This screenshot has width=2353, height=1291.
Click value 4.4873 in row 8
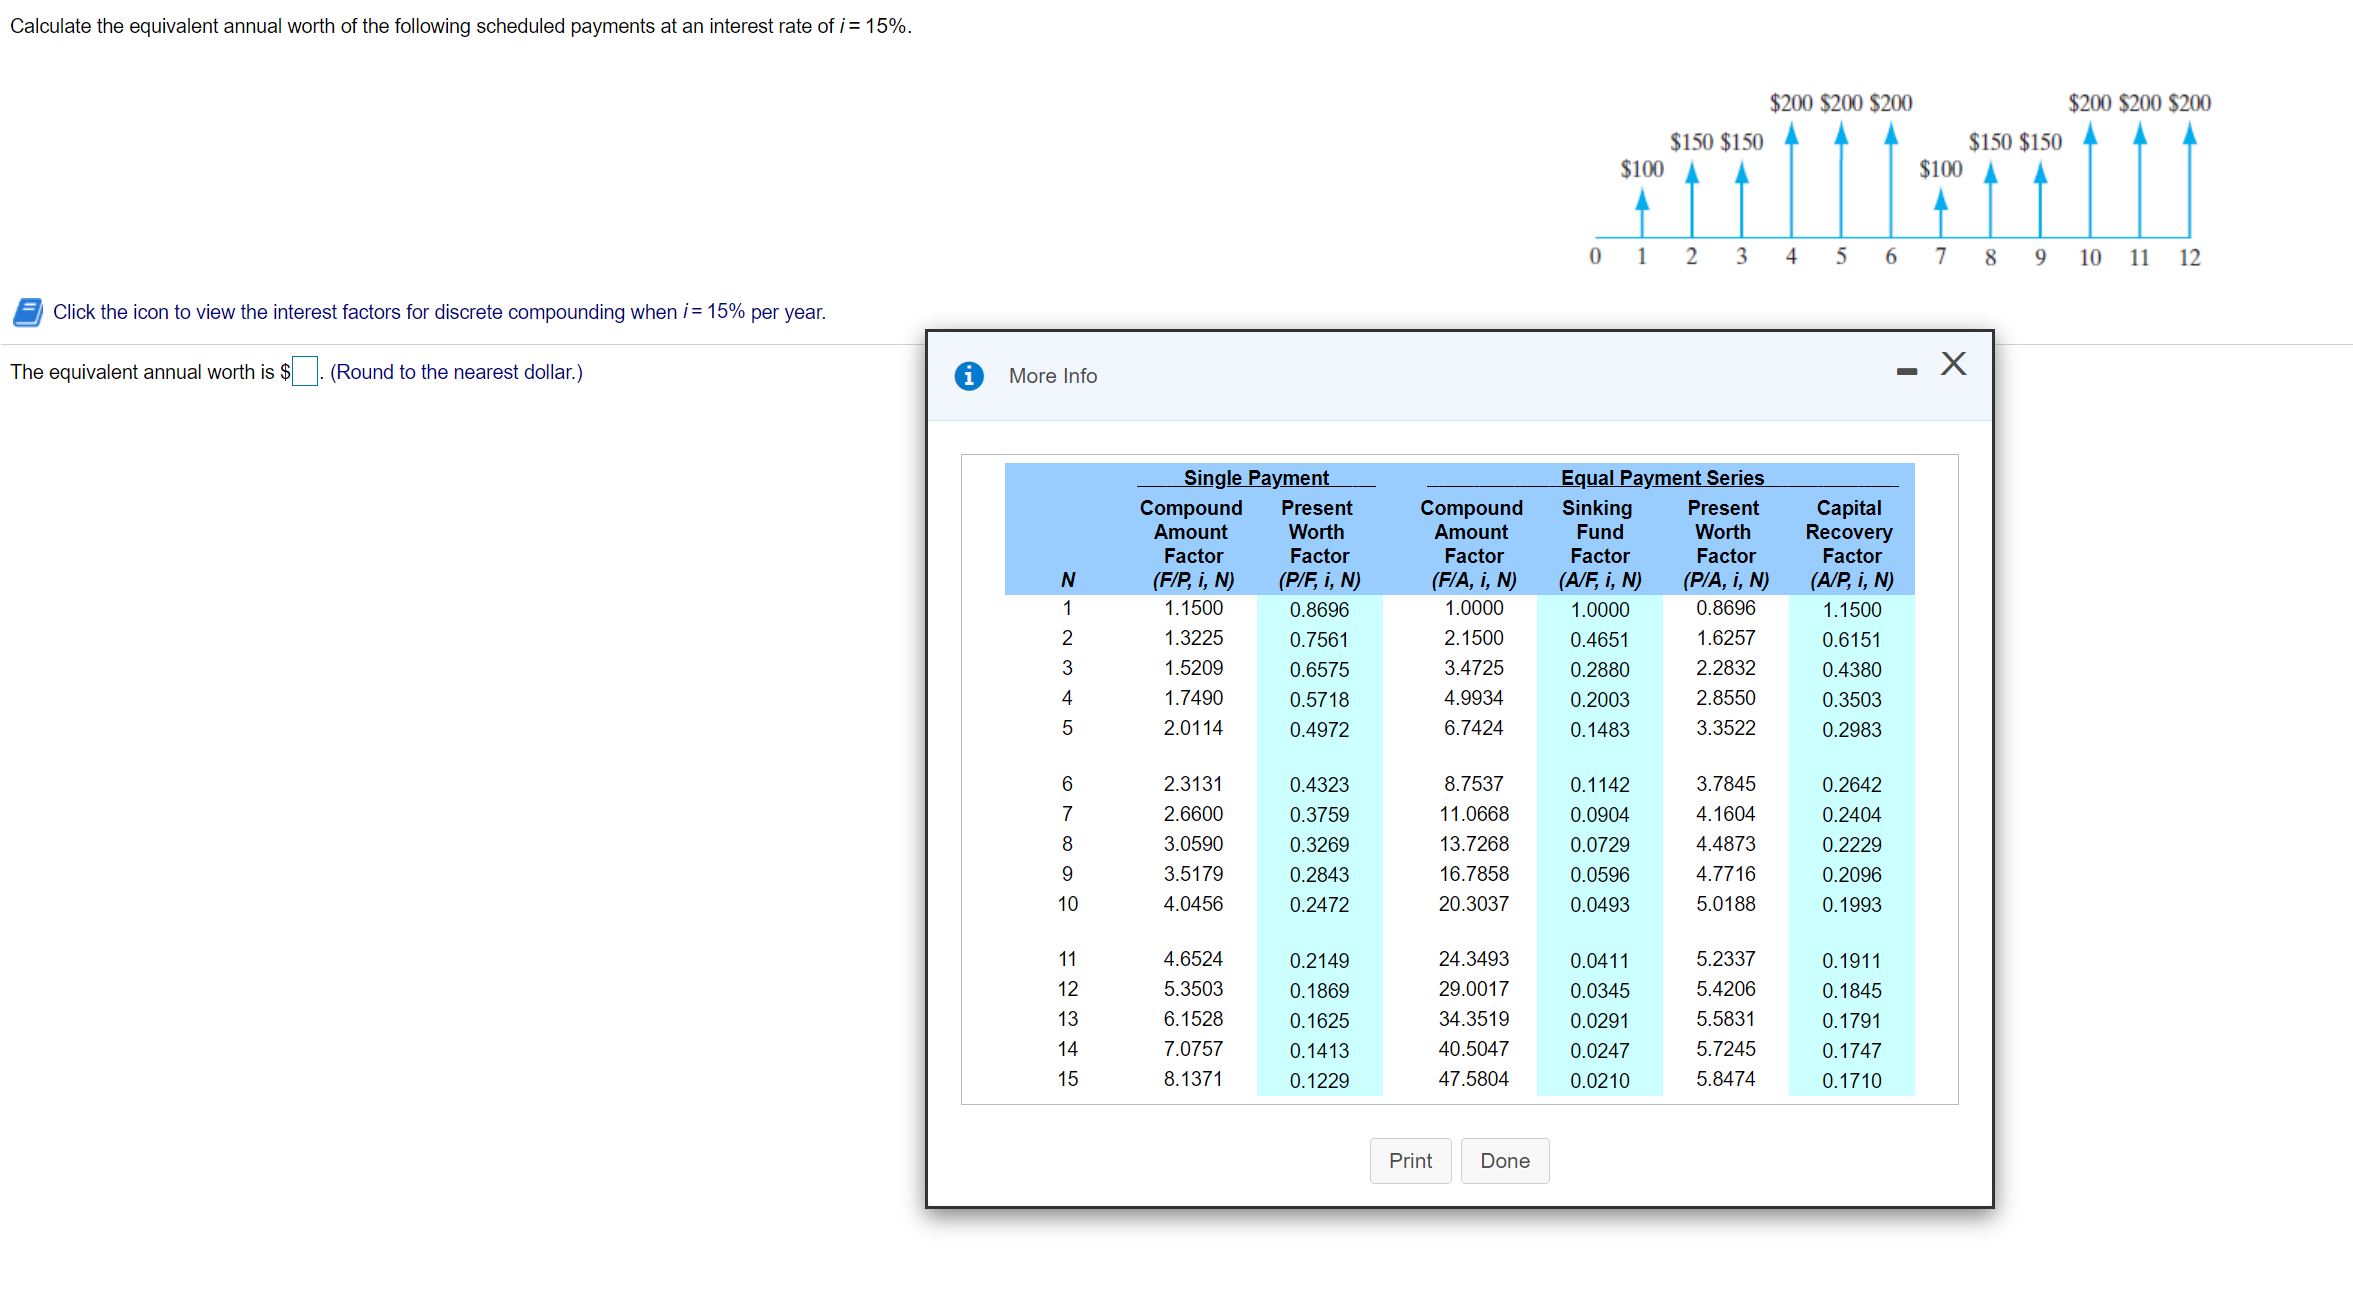click(x=1726, y=844)
